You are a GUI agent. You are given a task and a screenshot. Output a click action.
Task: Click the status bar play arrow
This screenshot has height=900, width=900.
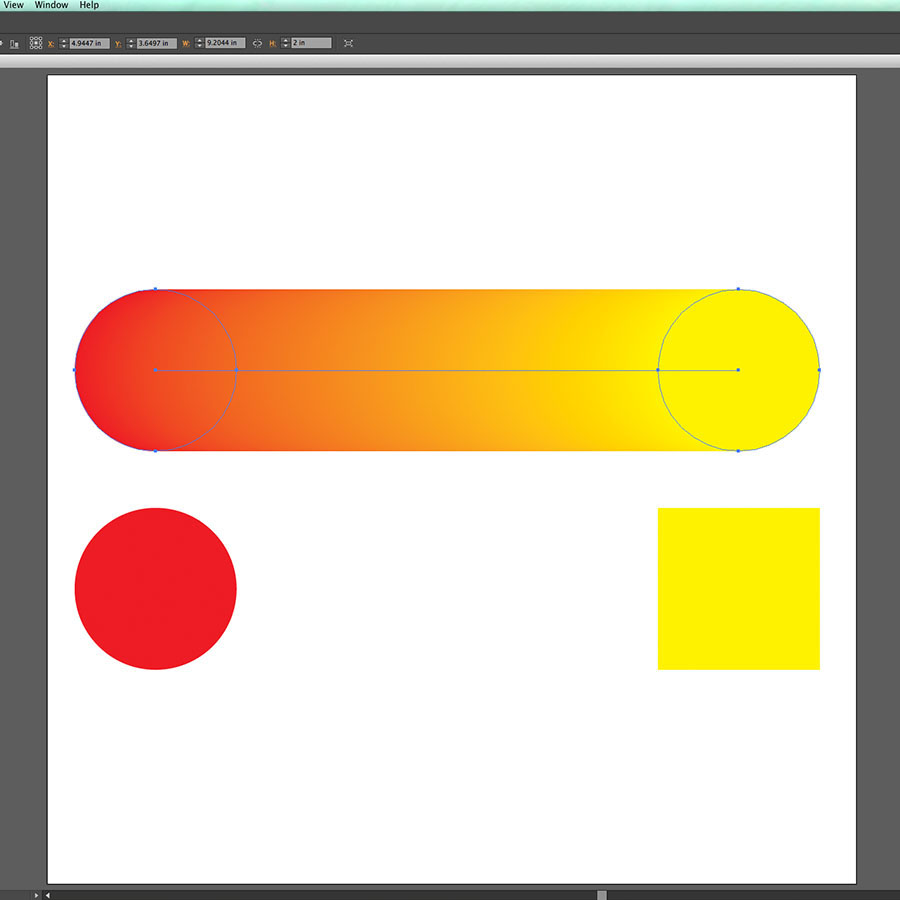tap(36, 895)
